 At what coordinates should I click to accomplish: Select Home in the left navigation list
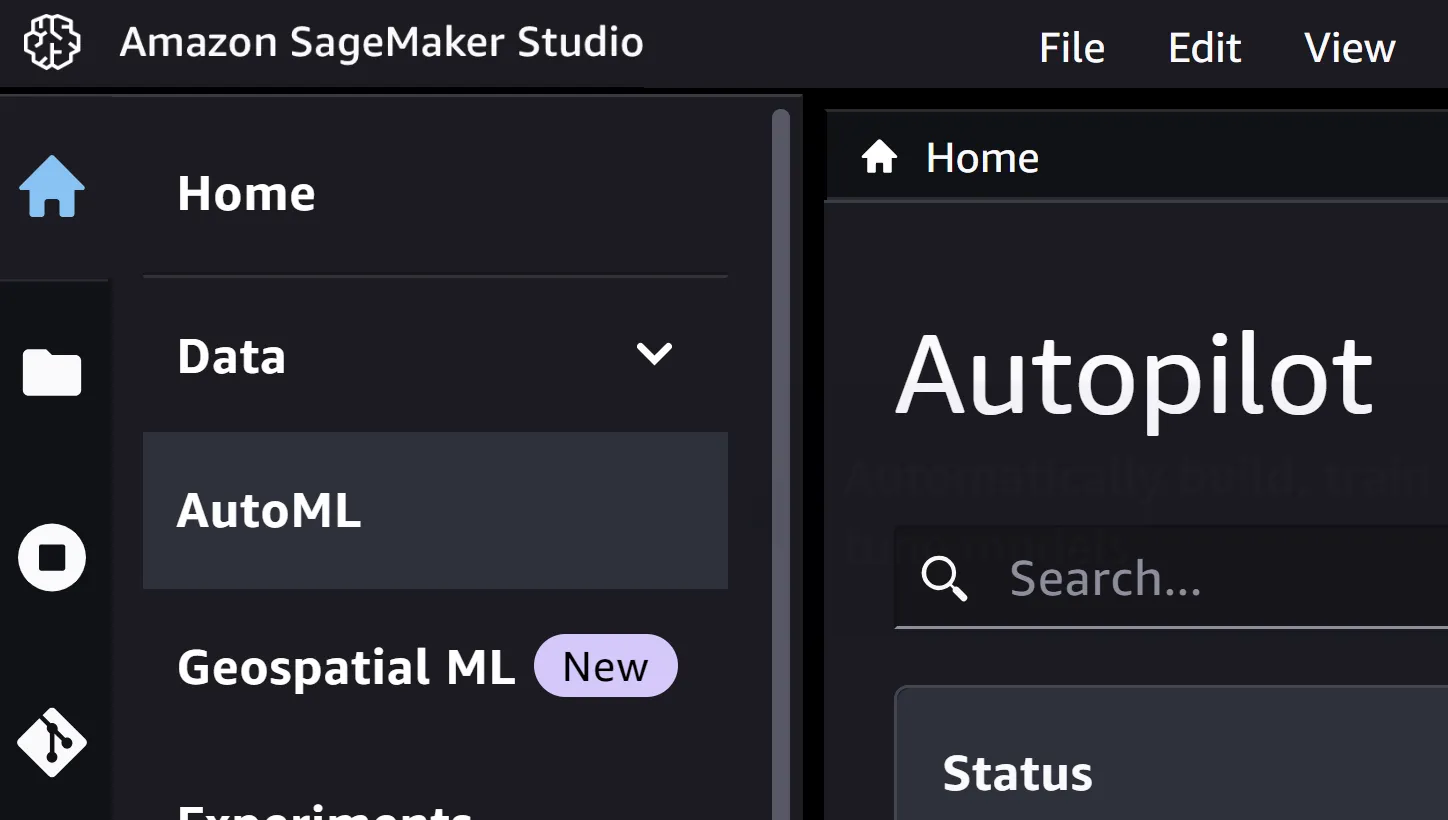tap(246, 193)
